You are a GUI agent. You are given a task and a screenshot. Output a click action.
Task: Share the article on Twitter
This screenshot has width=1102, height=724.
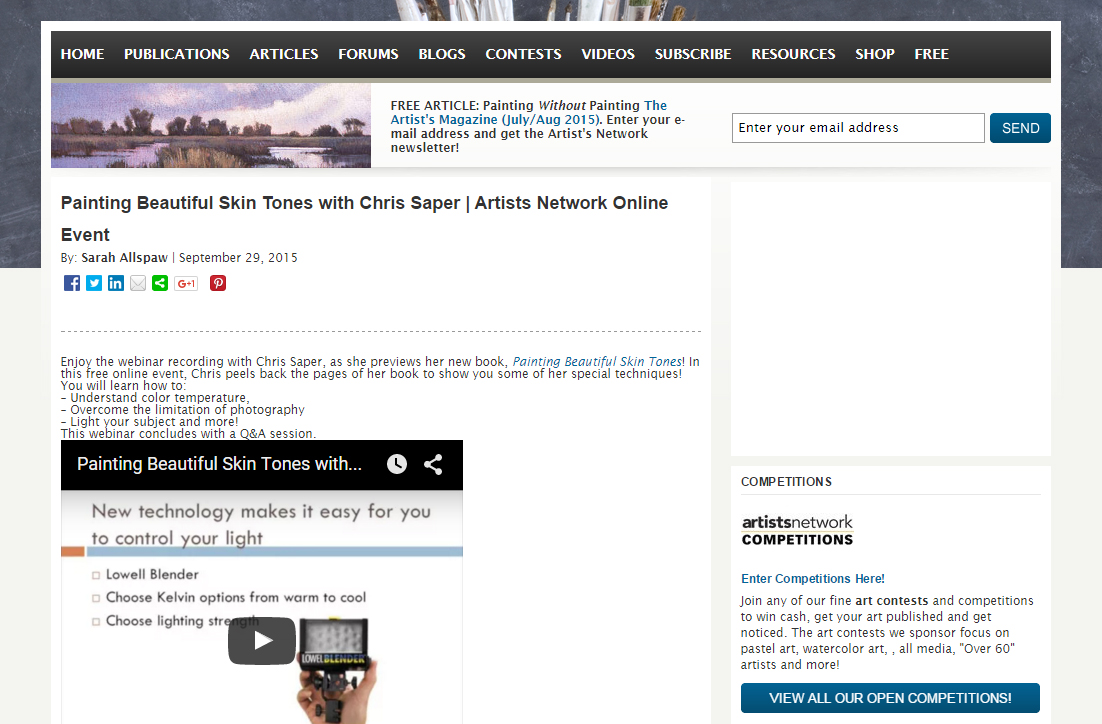pos(94,283)
